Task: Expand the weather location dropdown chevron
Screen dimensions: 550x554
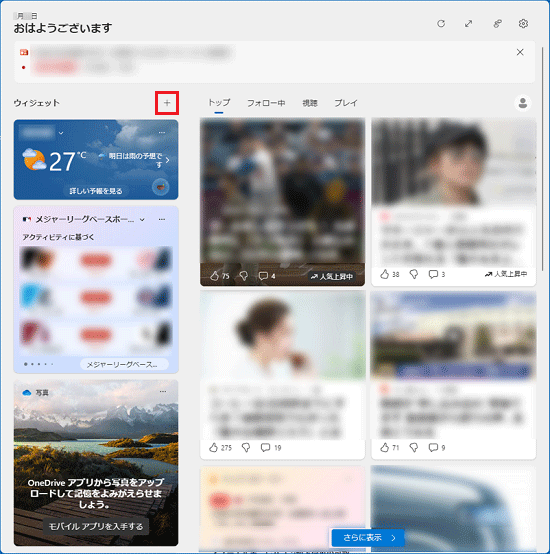Action: (61, 133)
